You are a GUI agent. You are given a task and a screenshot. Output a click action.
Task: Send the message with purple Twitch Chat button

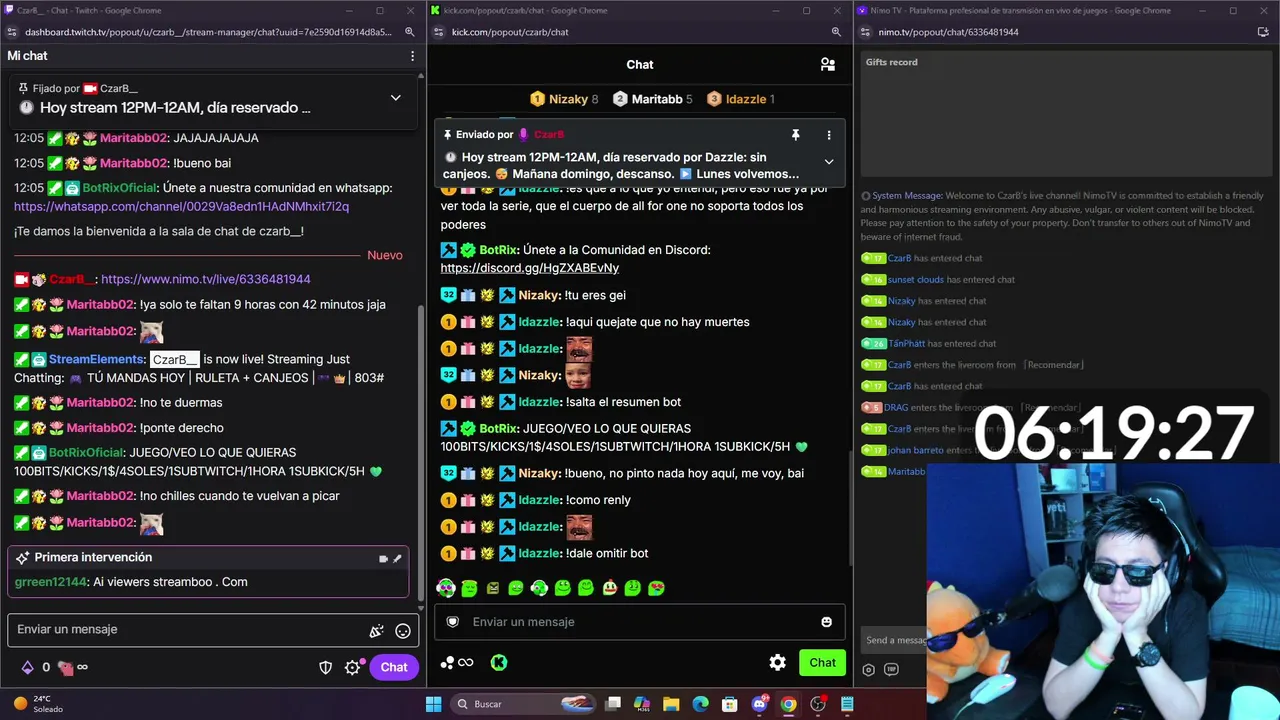[x=393, y=667]
